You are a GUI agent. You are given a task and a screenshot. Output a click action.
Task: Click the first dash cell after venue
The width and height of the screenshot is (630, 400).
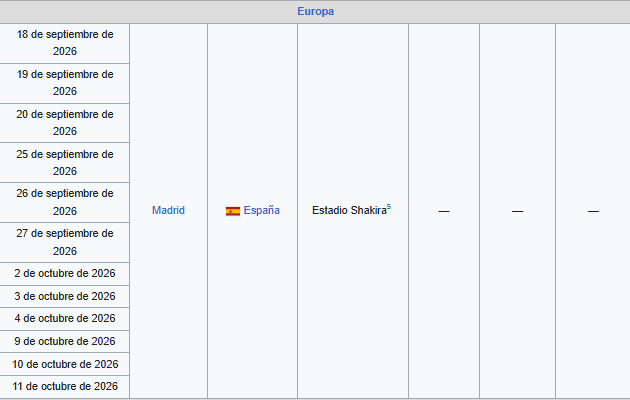click(444, 211)
